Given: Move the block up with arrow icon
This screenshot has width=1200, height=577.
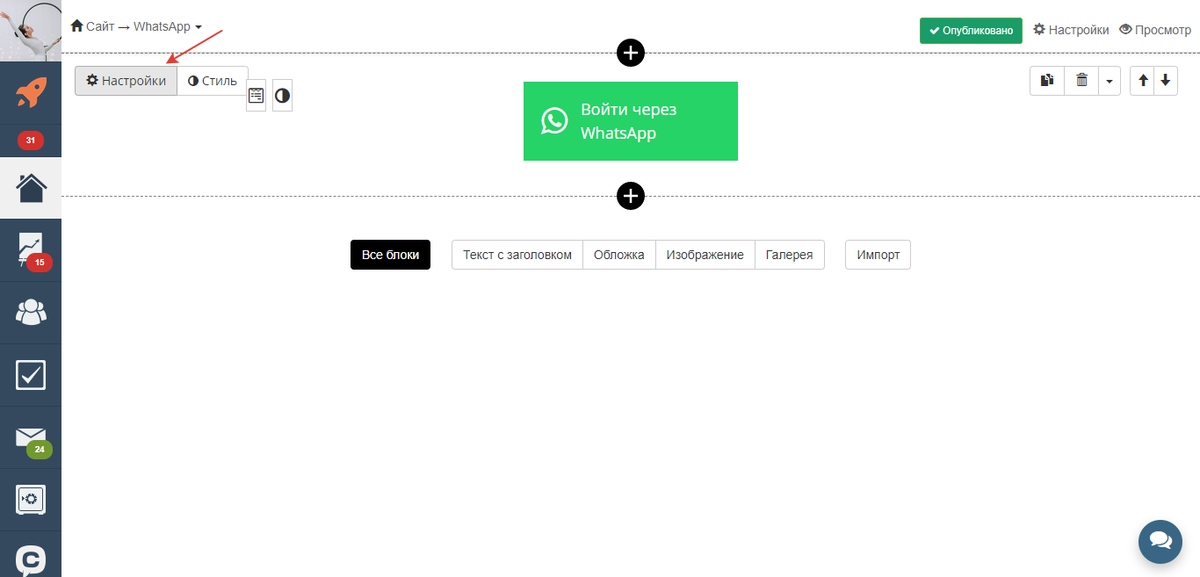Looking at the screenshot, I should (x=1142, y=81).
